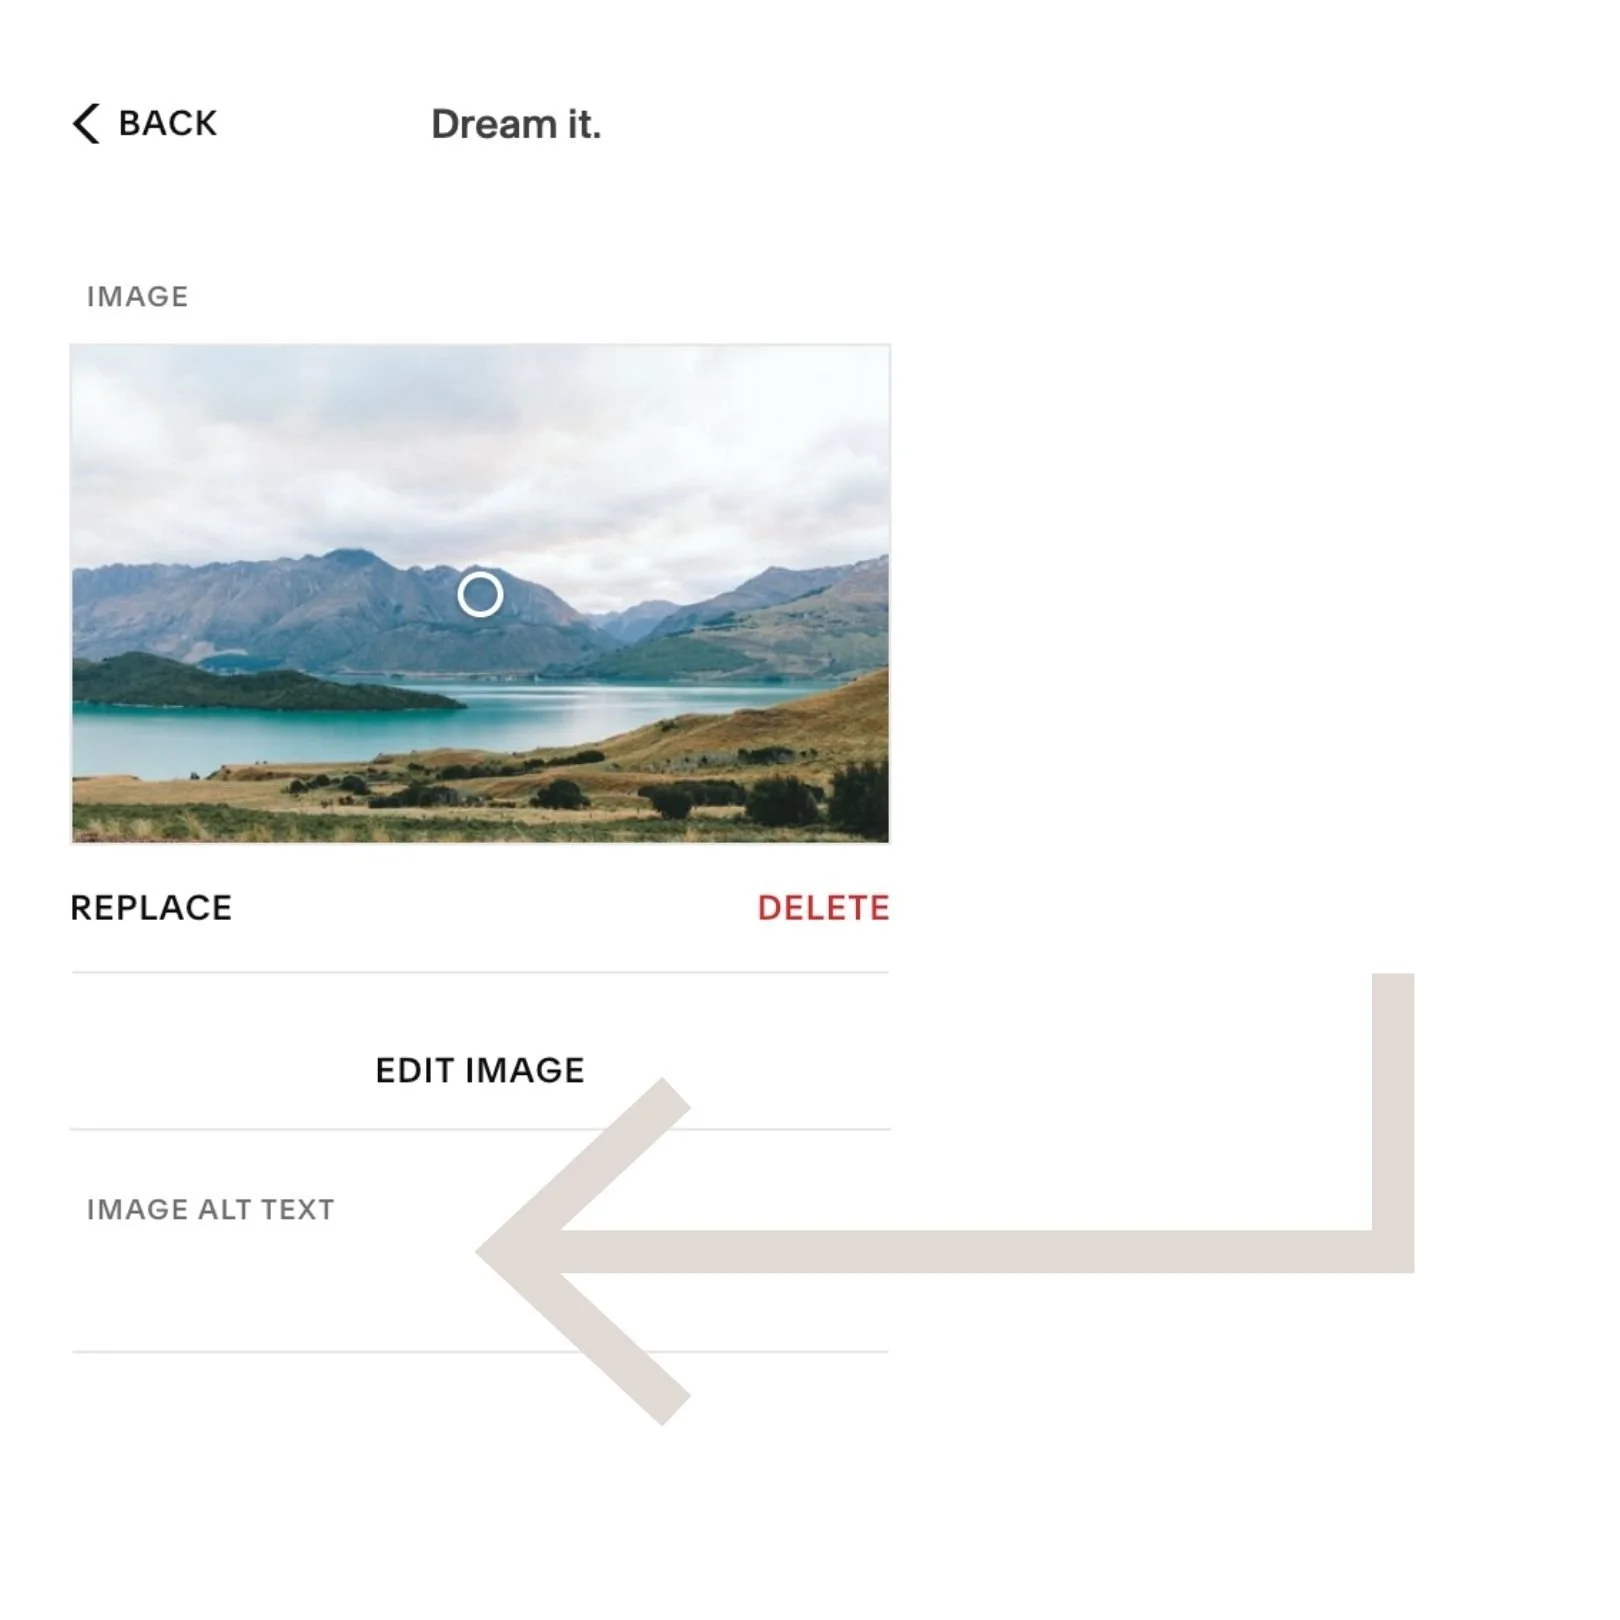Click the "Dream it." panel title
This screenshot has height=1620, width=1620.
point(516,125)
